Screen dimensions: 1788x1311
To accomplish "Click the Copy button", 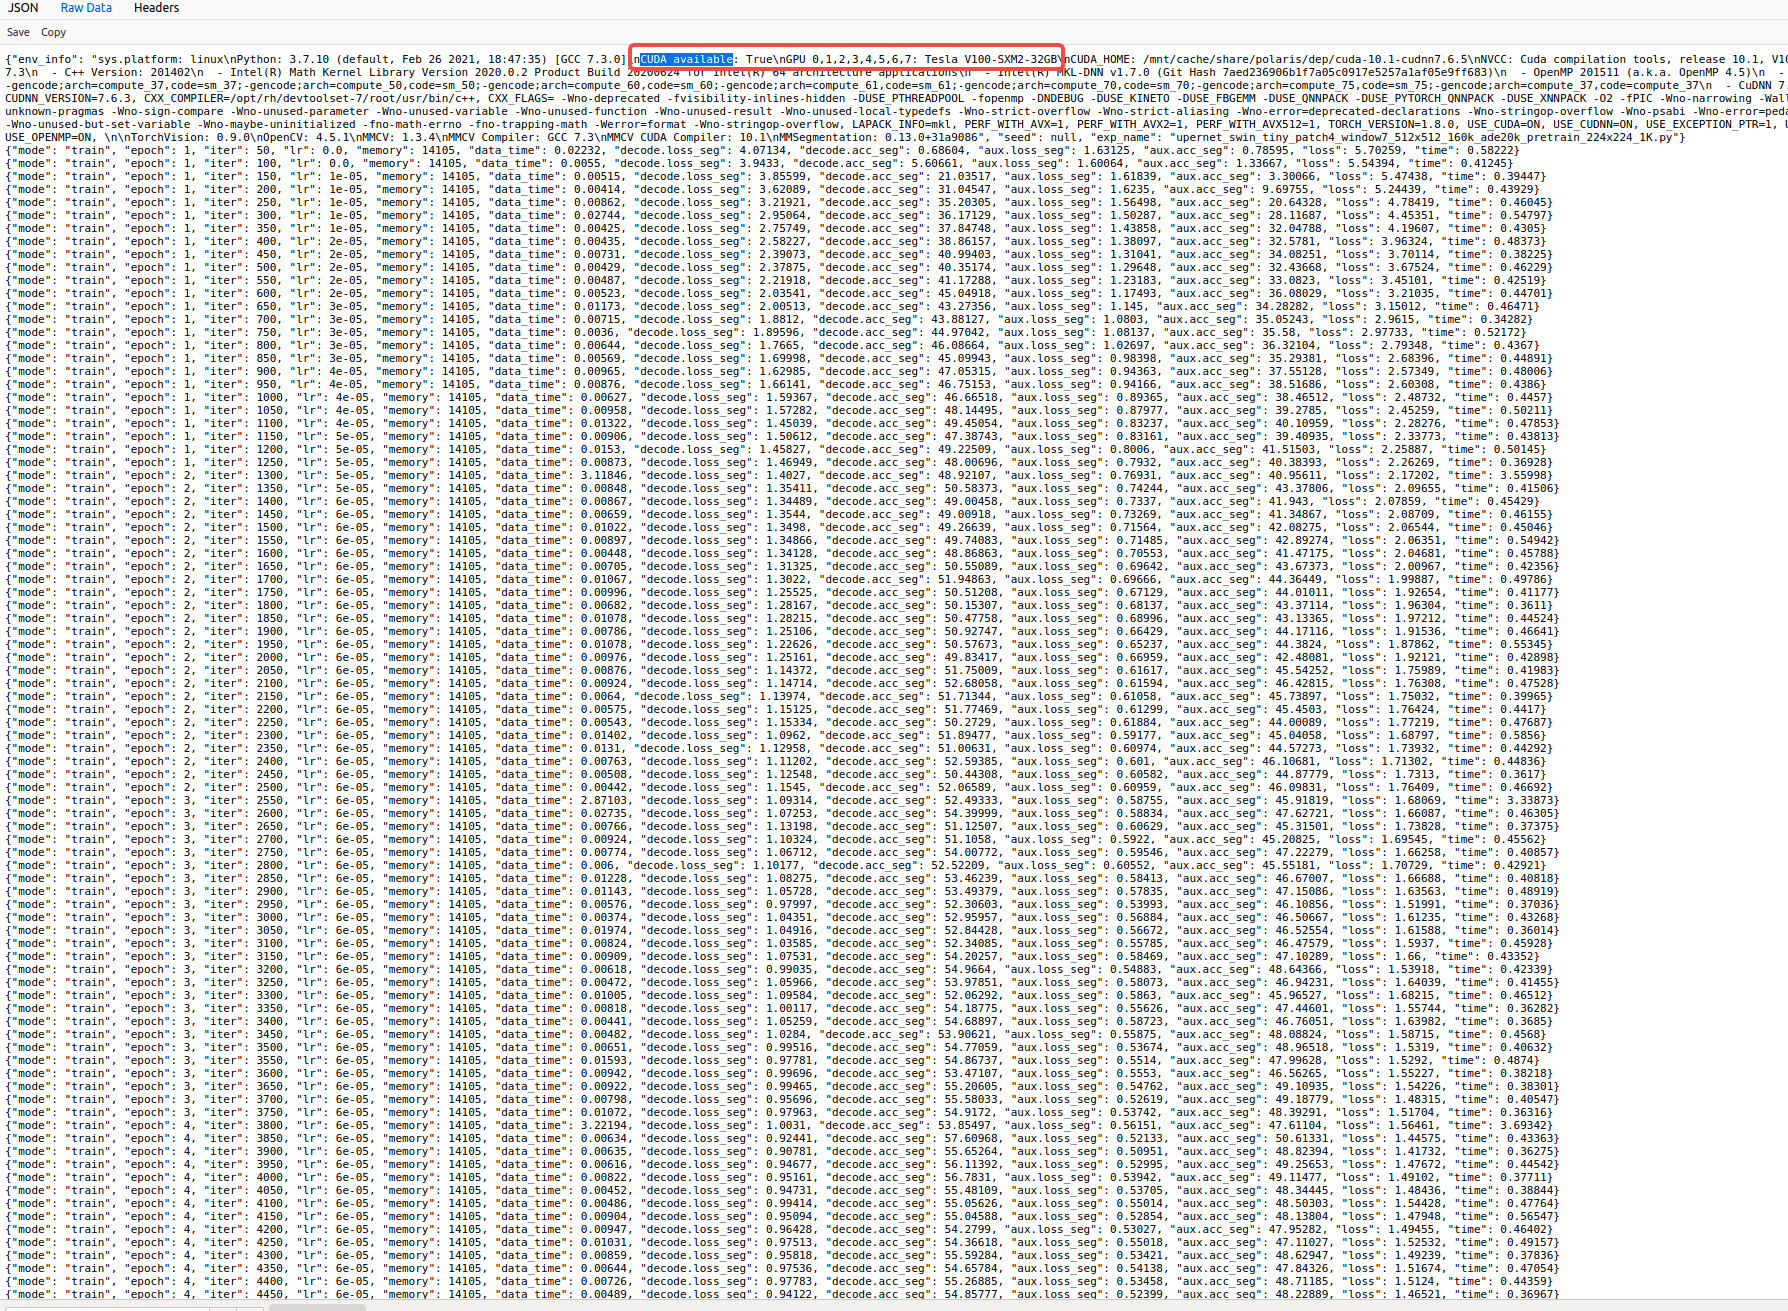I will pos(53,32).
